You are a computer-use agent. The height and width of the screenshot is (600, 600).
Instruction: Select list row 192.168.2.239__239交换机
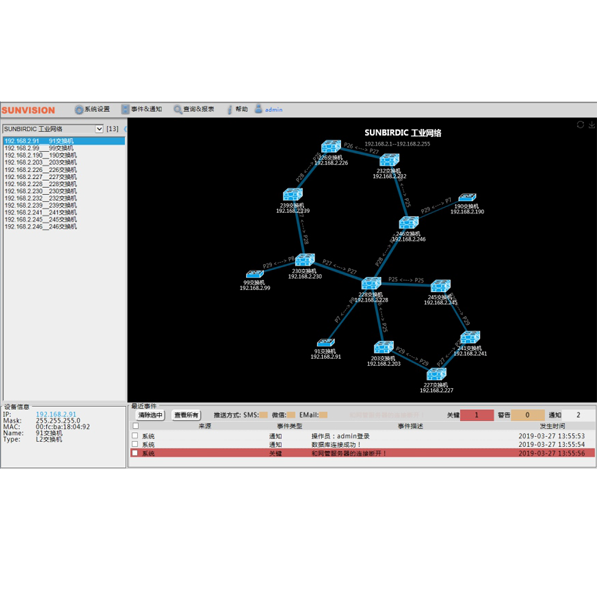tap(64, 205)
